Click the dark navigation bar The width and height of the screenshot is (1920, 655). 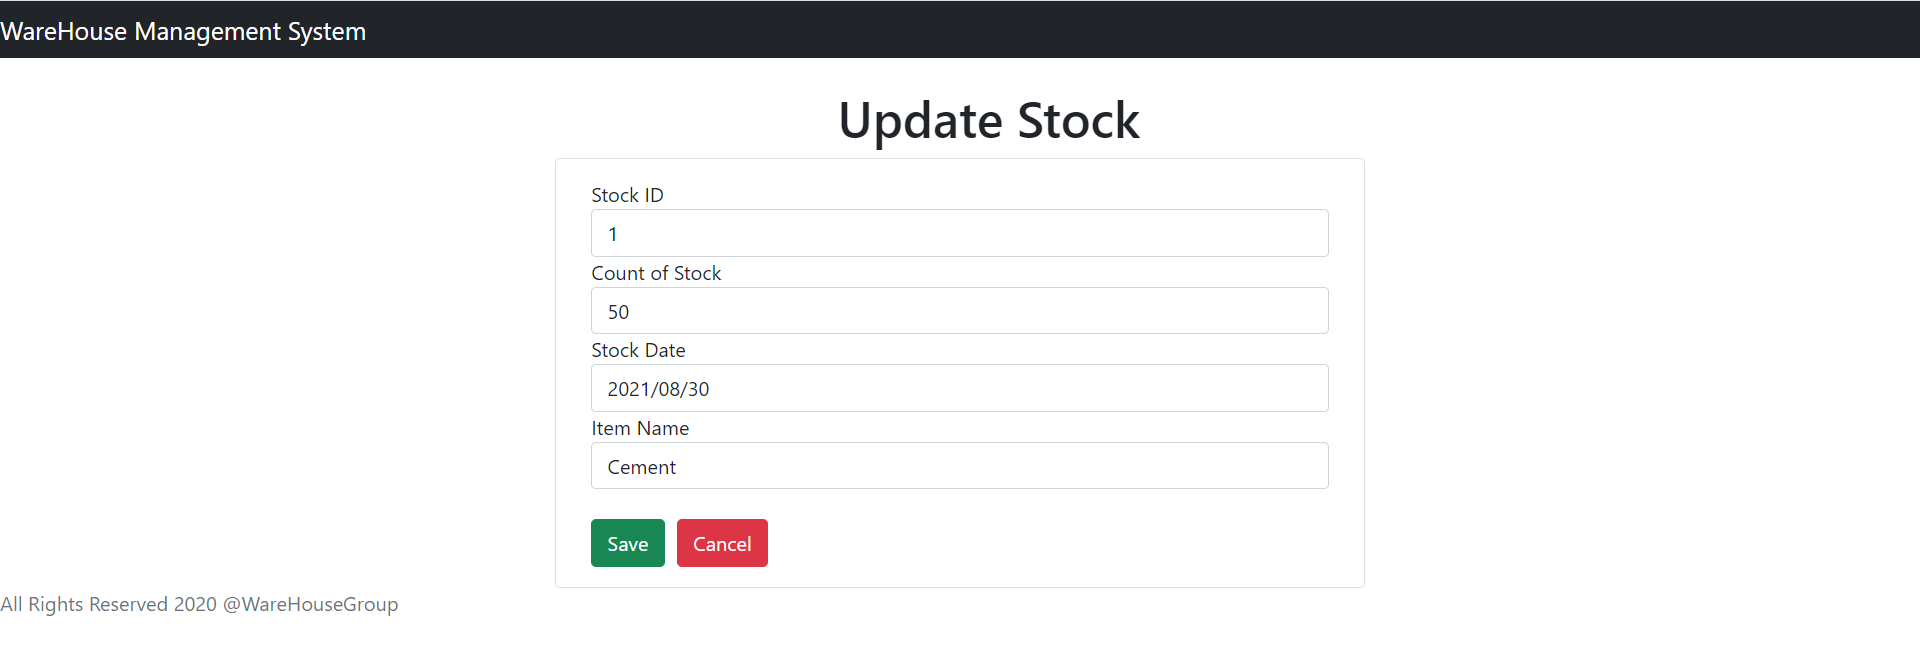960,29
